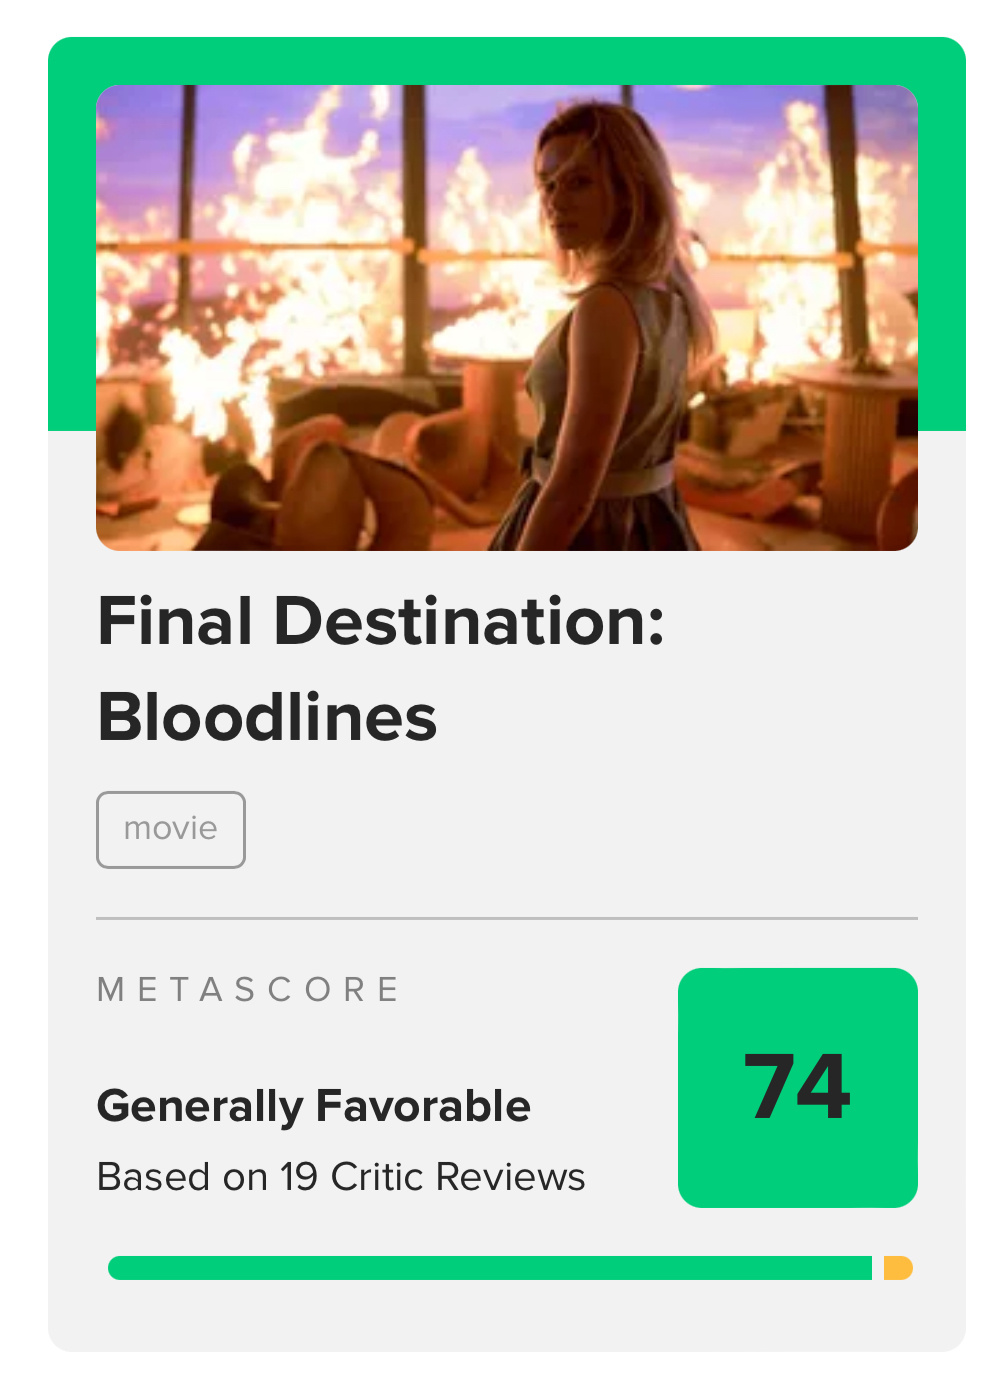Click the word Bloodlines in the title
The width and height of the screenshot is (1001, 1386).
click(x=267, y=718)
